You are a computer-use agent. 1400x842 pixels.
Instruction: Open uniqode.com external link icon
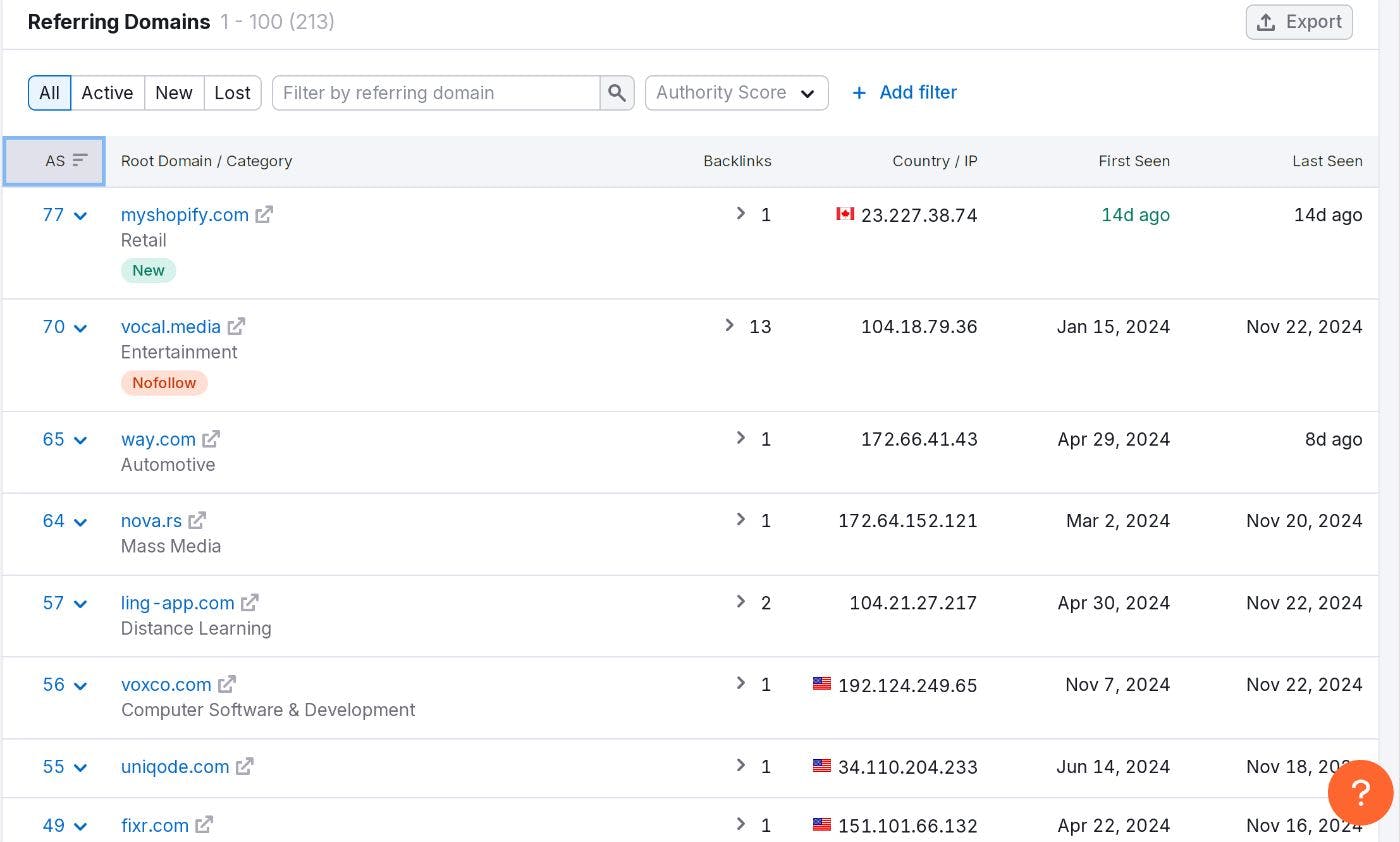click(x=245, y=767)
